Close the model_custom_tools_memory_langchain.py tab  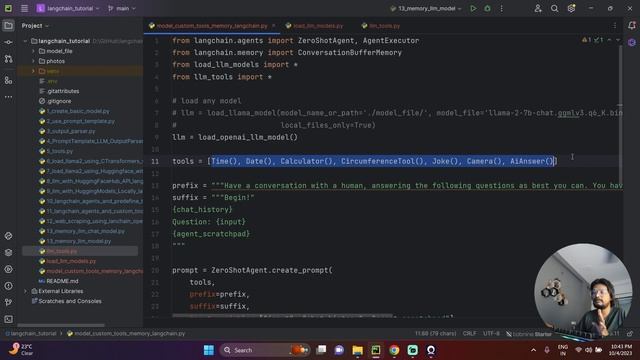coord(273,26)
